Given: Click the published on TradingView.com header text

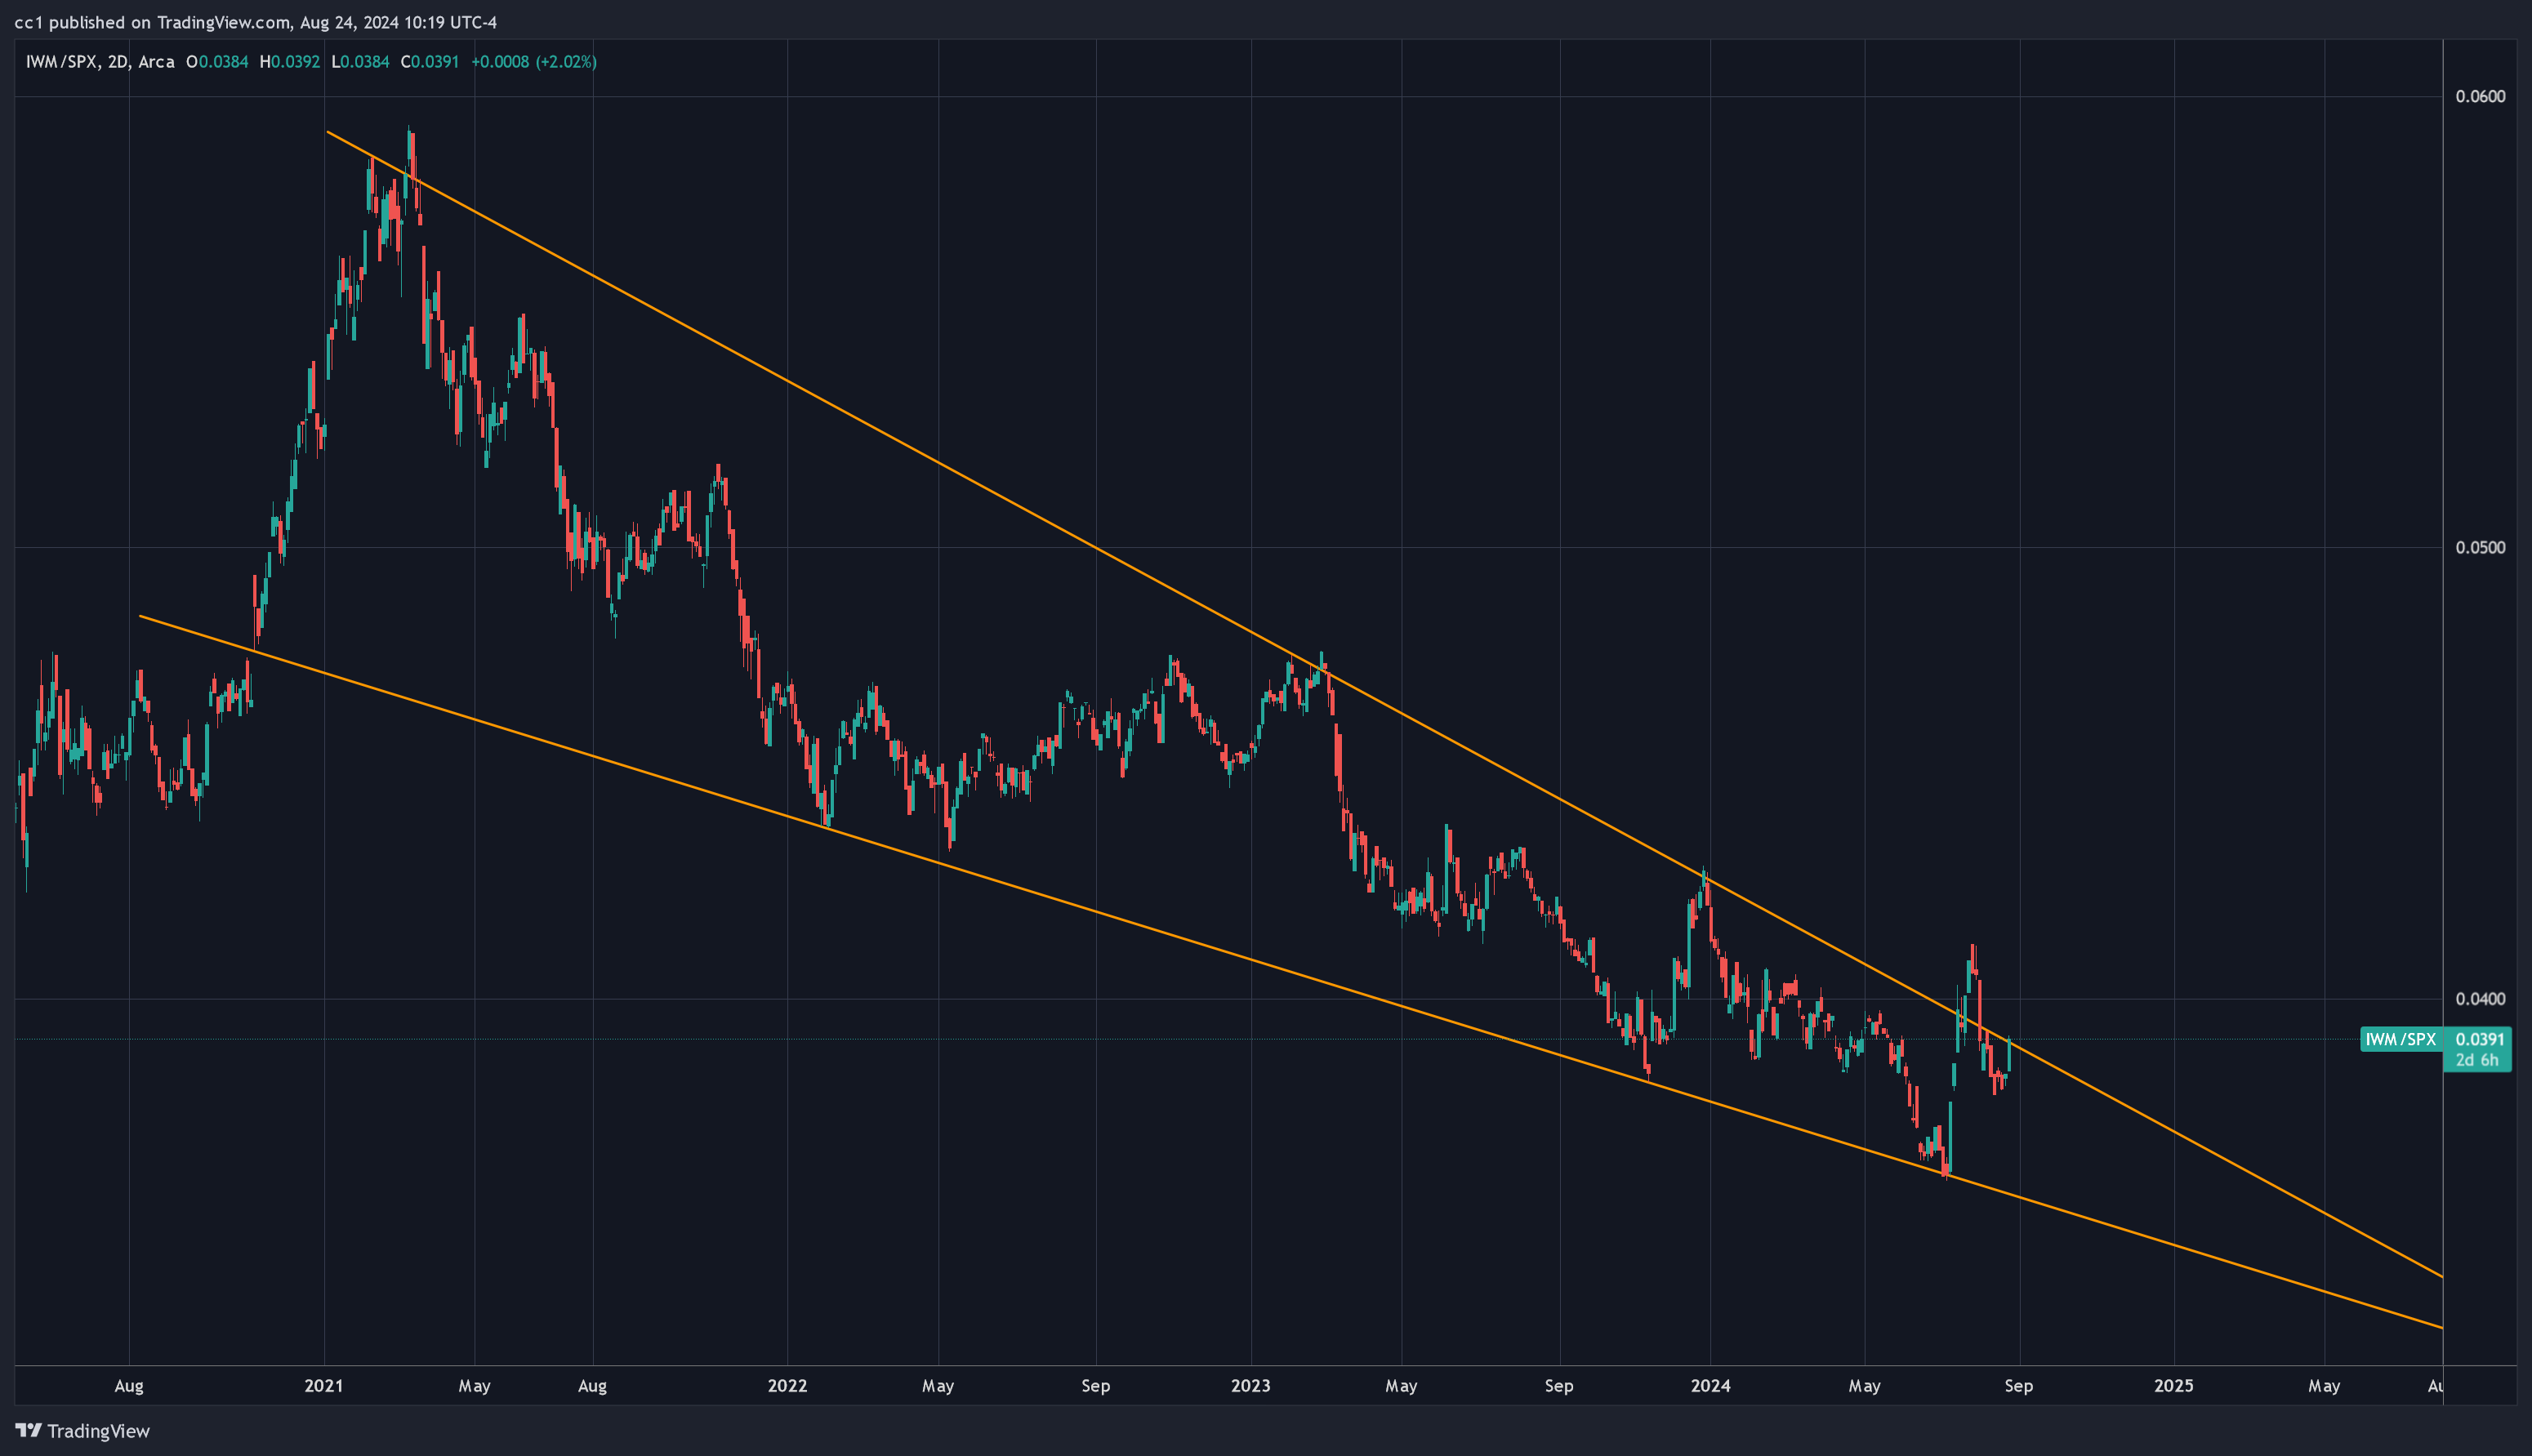Looking at the screenshot, I should coord(256,22).
